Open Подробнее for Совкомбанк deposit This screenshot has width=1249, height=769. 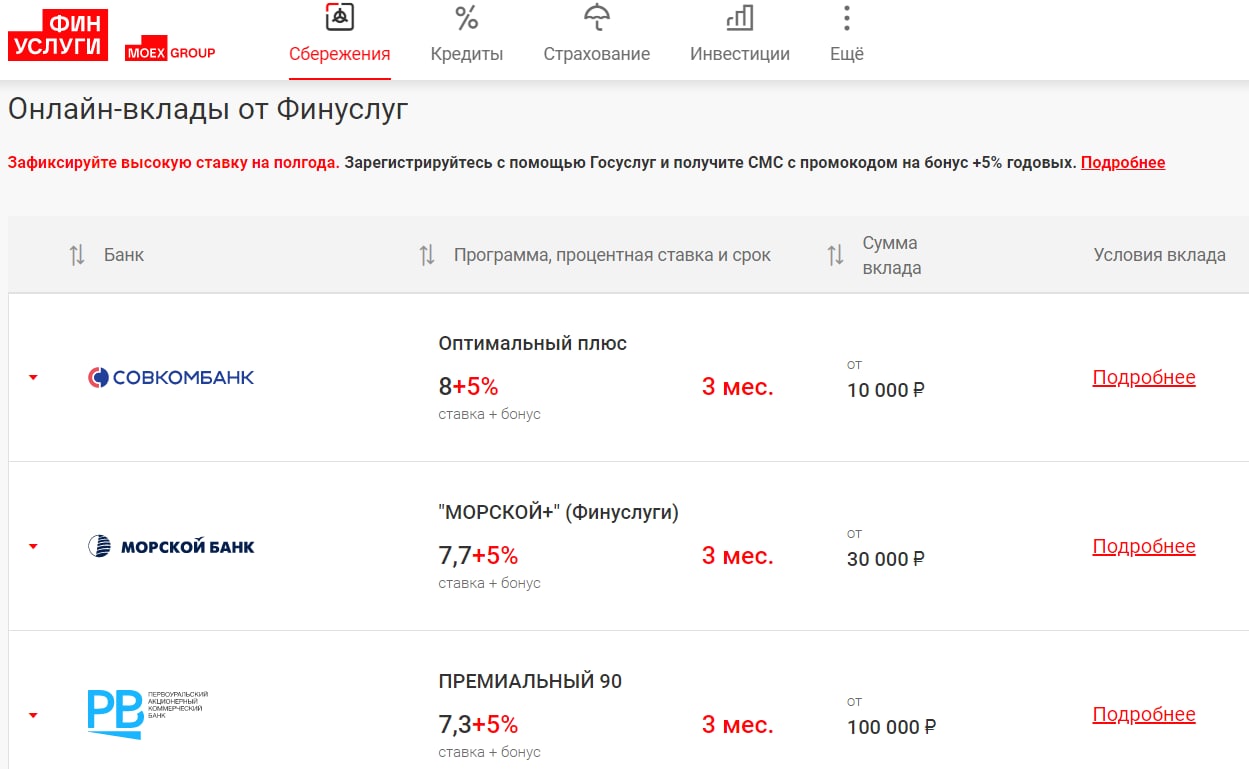(1144, 377)
